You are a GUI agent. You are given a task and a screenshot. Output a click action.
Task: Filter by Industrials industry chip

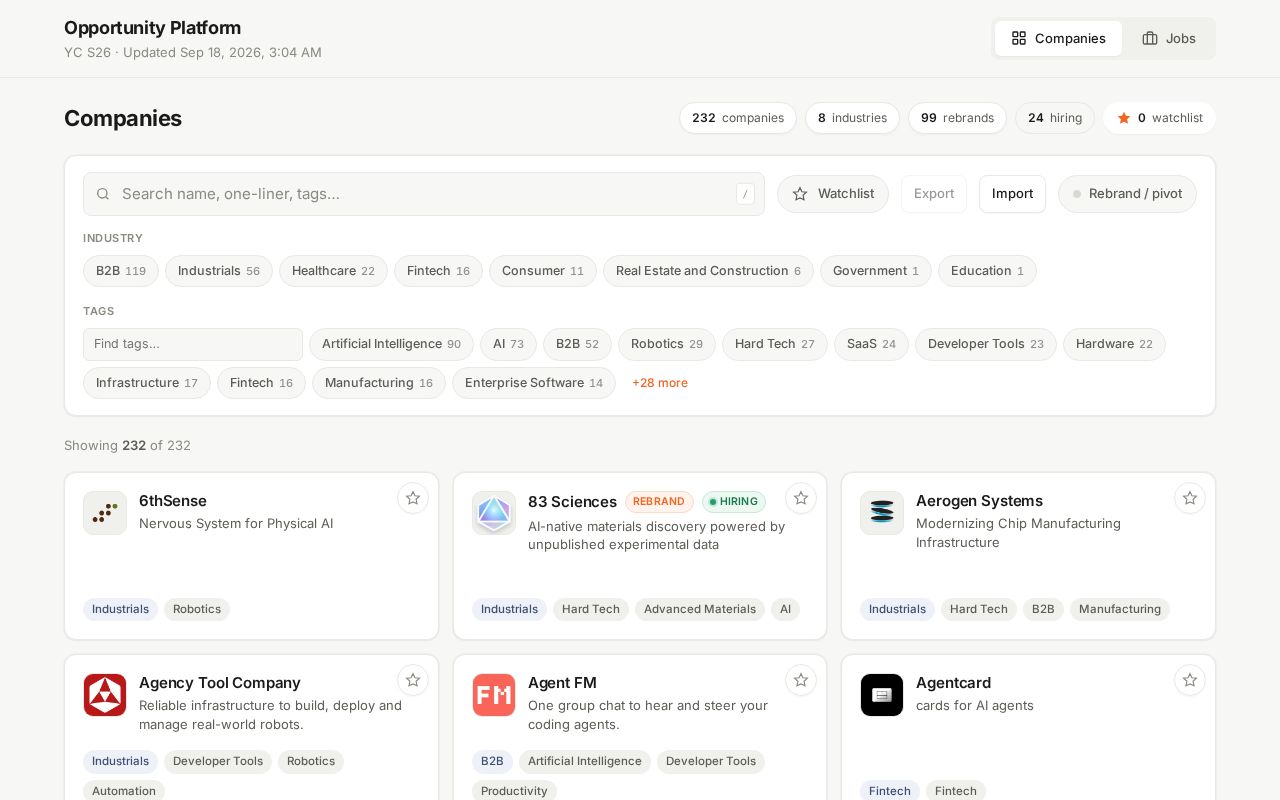coord(219,271)
